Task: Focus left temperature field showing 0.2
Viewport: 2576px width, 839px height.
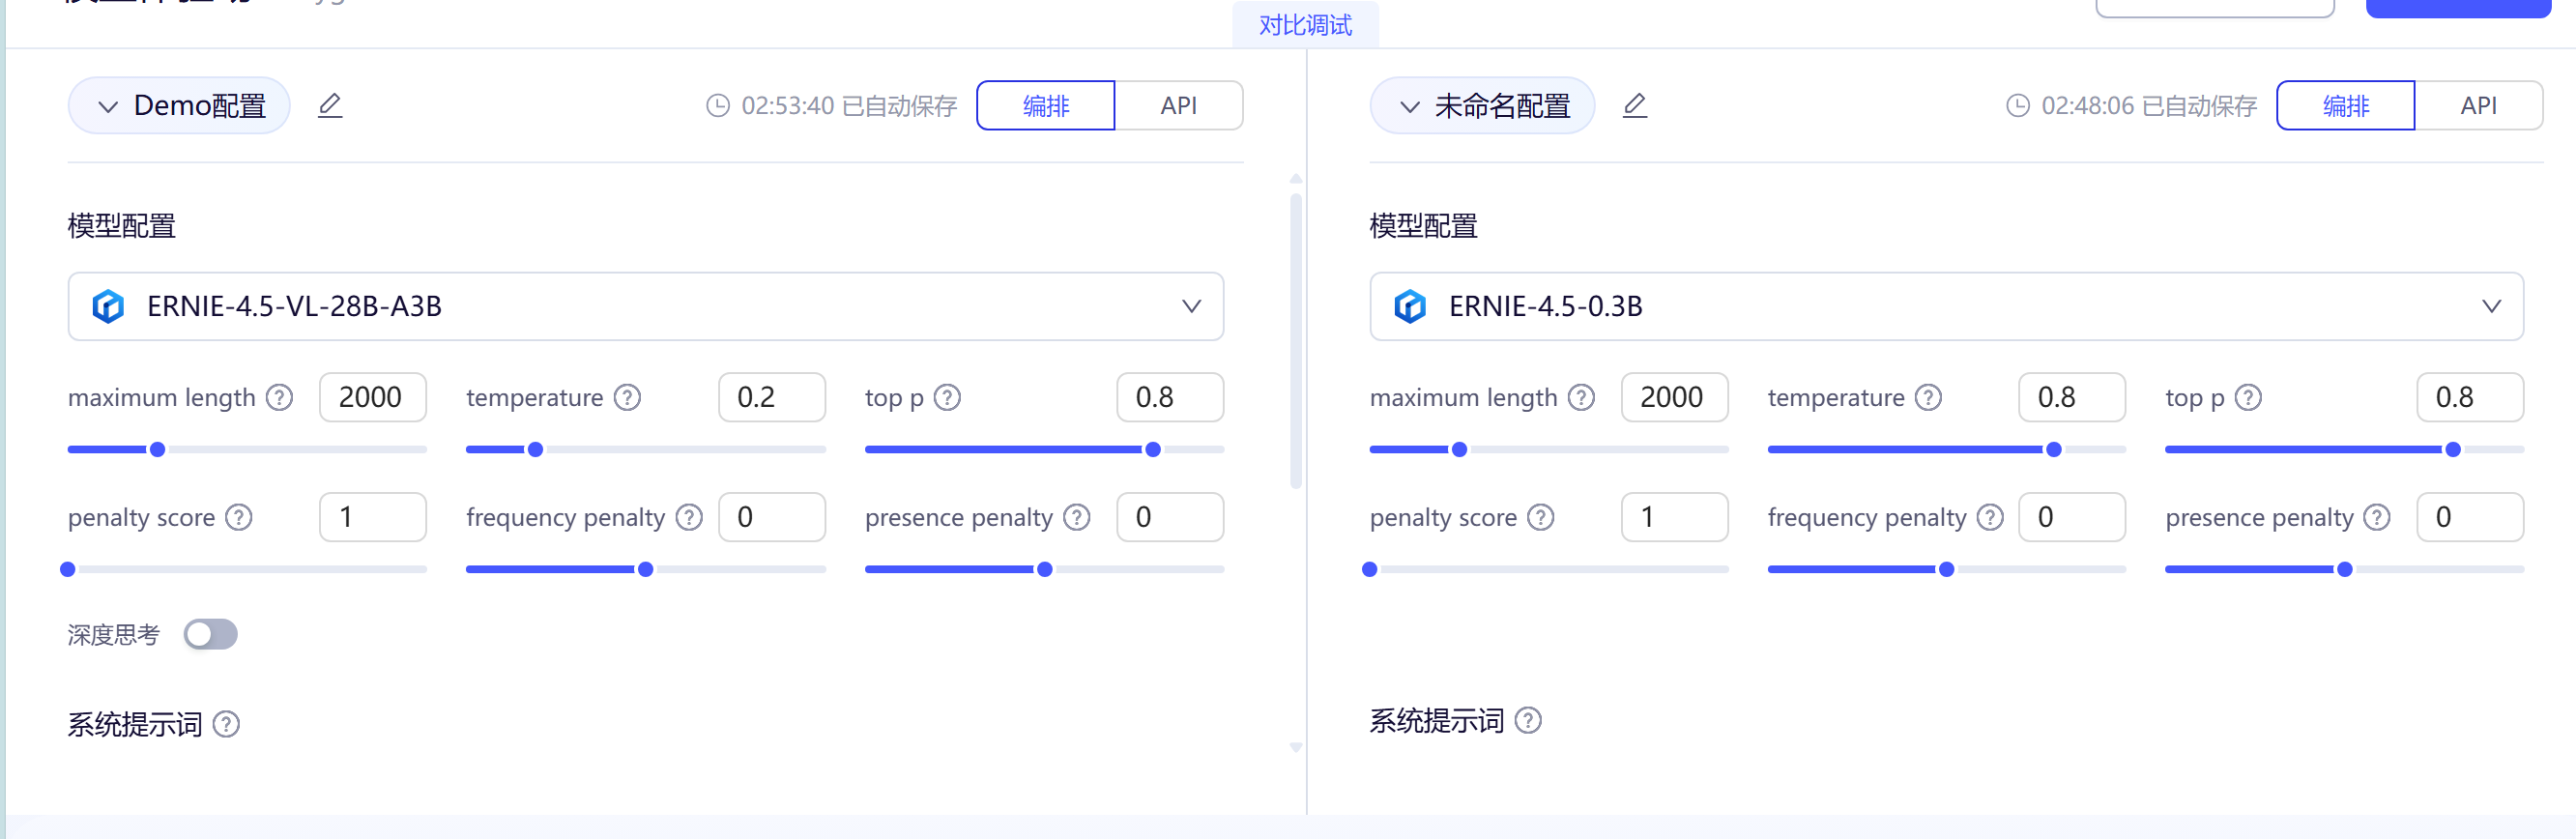Action: (x=772, y=398)
